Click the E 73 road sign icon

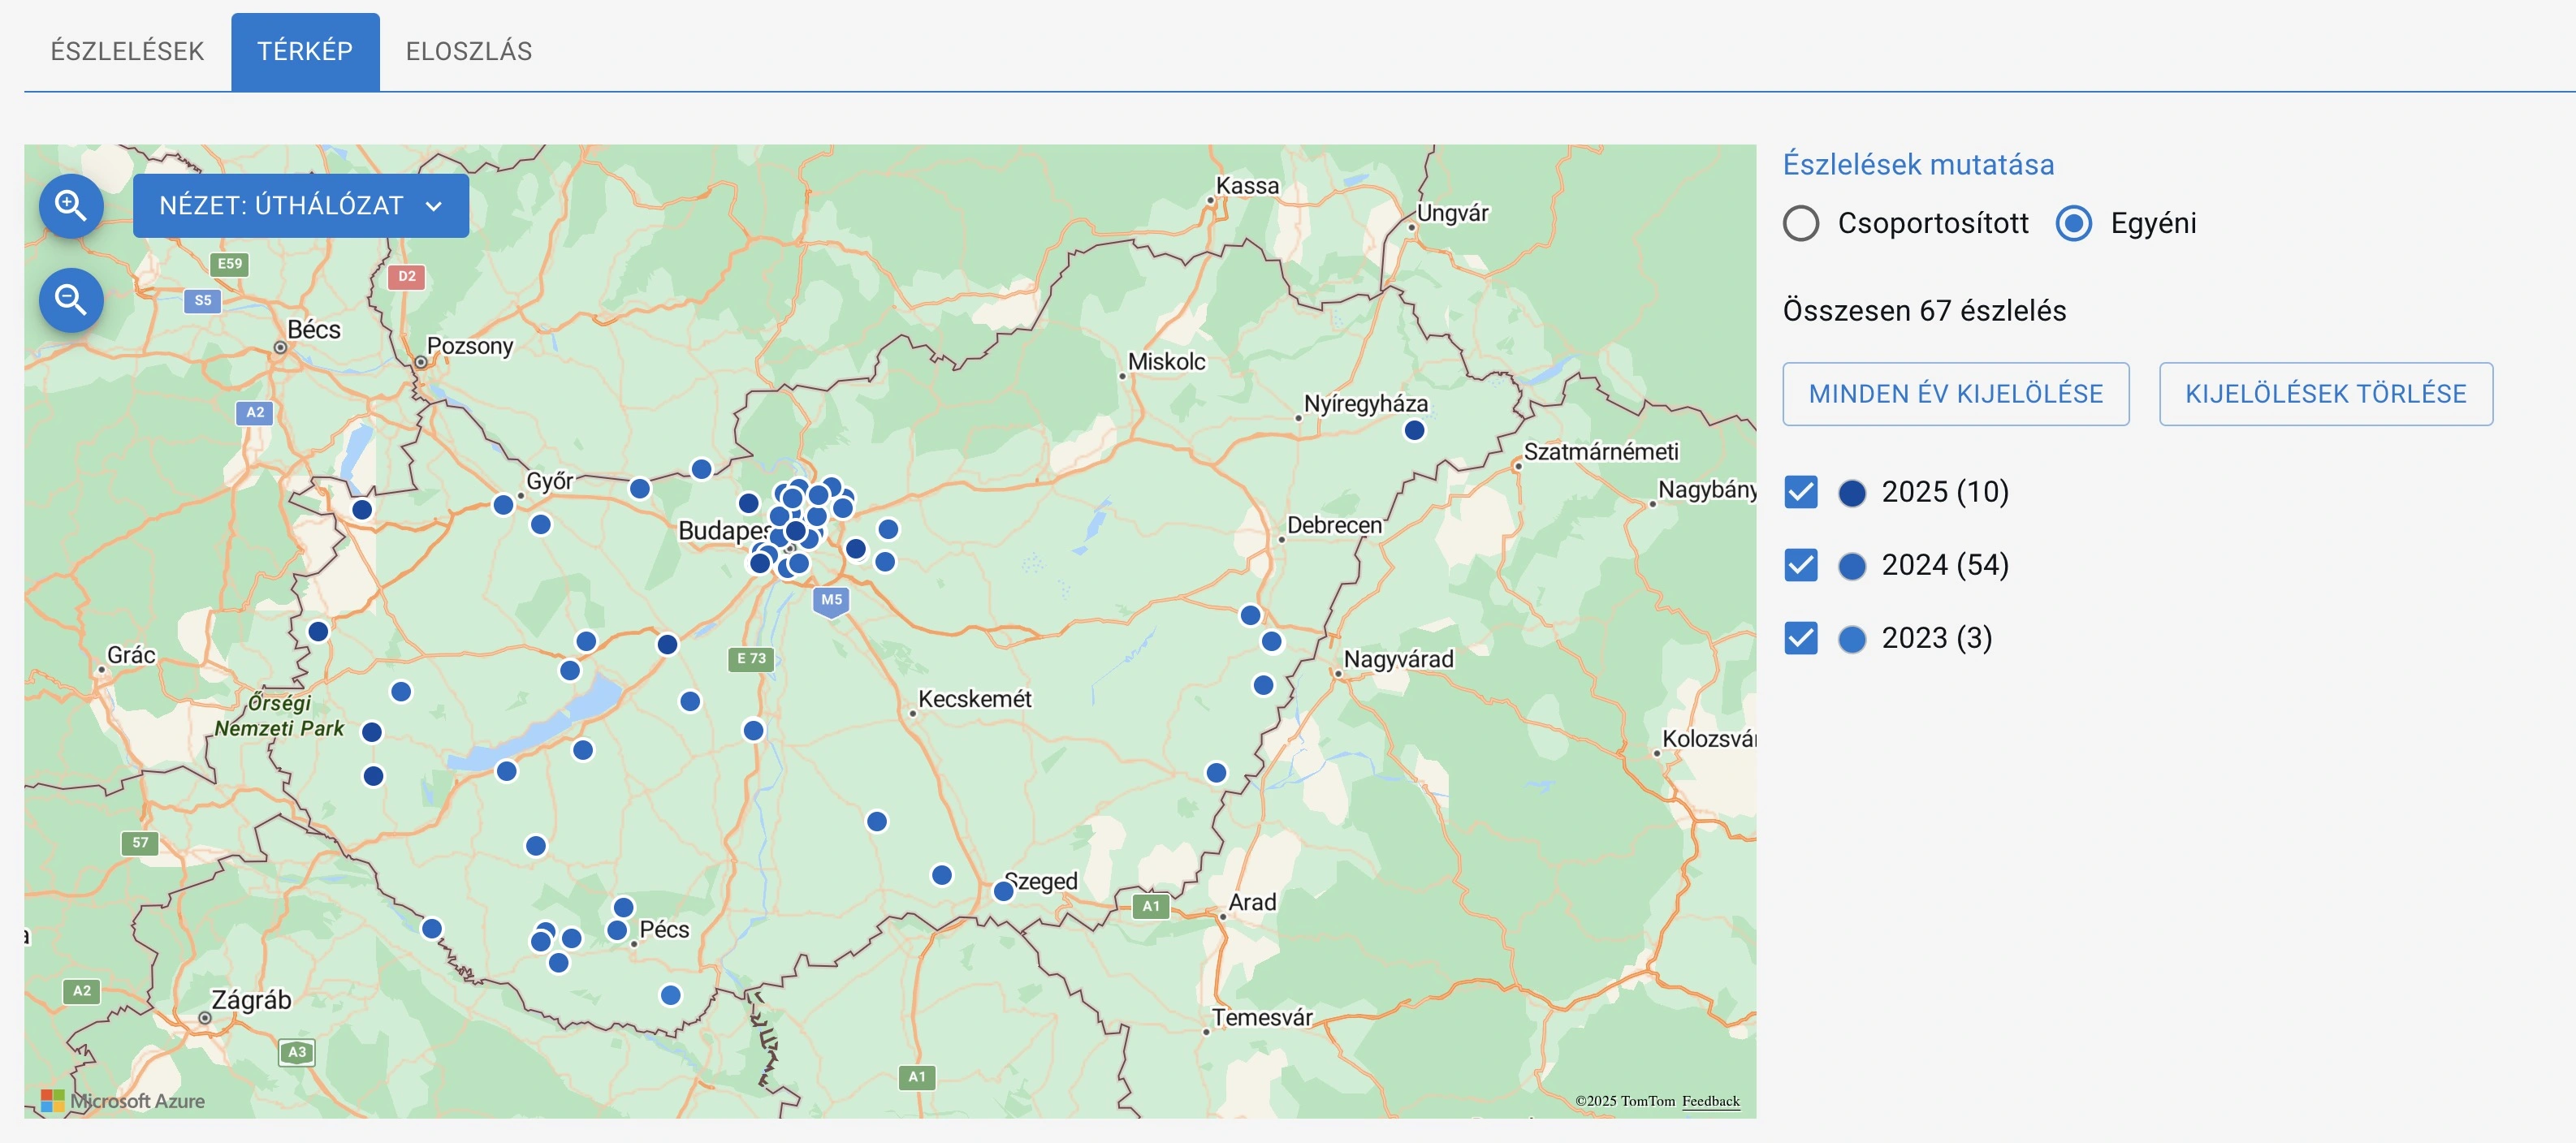point(751,659)
